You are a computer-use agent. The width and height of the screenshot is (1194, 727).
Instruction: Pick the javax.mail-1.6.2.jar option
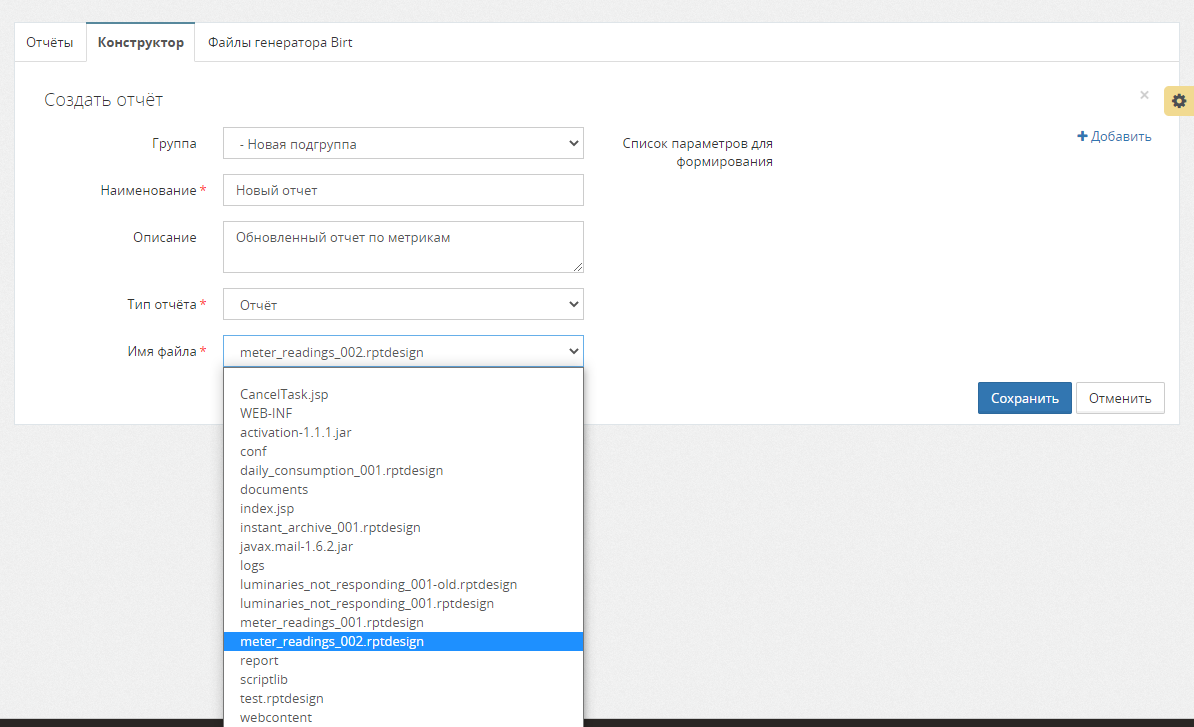click(296, 546)
